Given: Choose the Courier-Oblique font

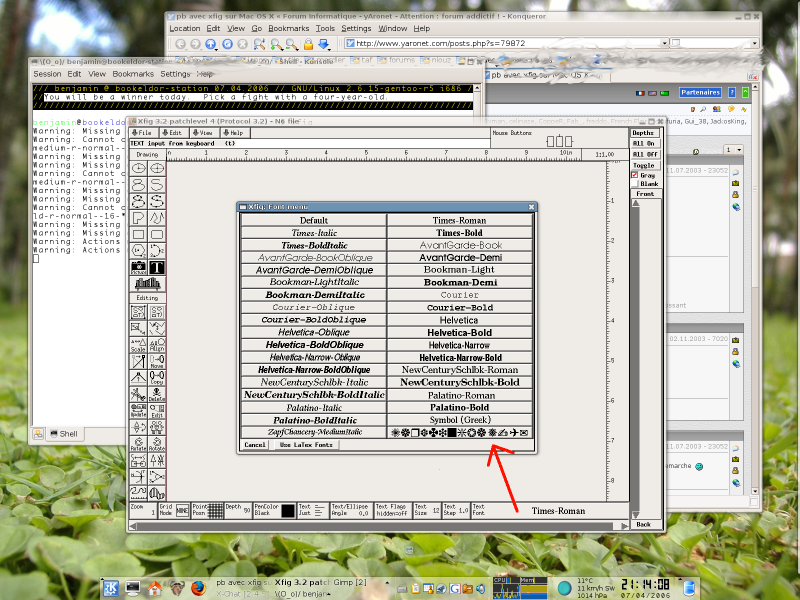Looking at the screenshot, I should coord(314,308).
